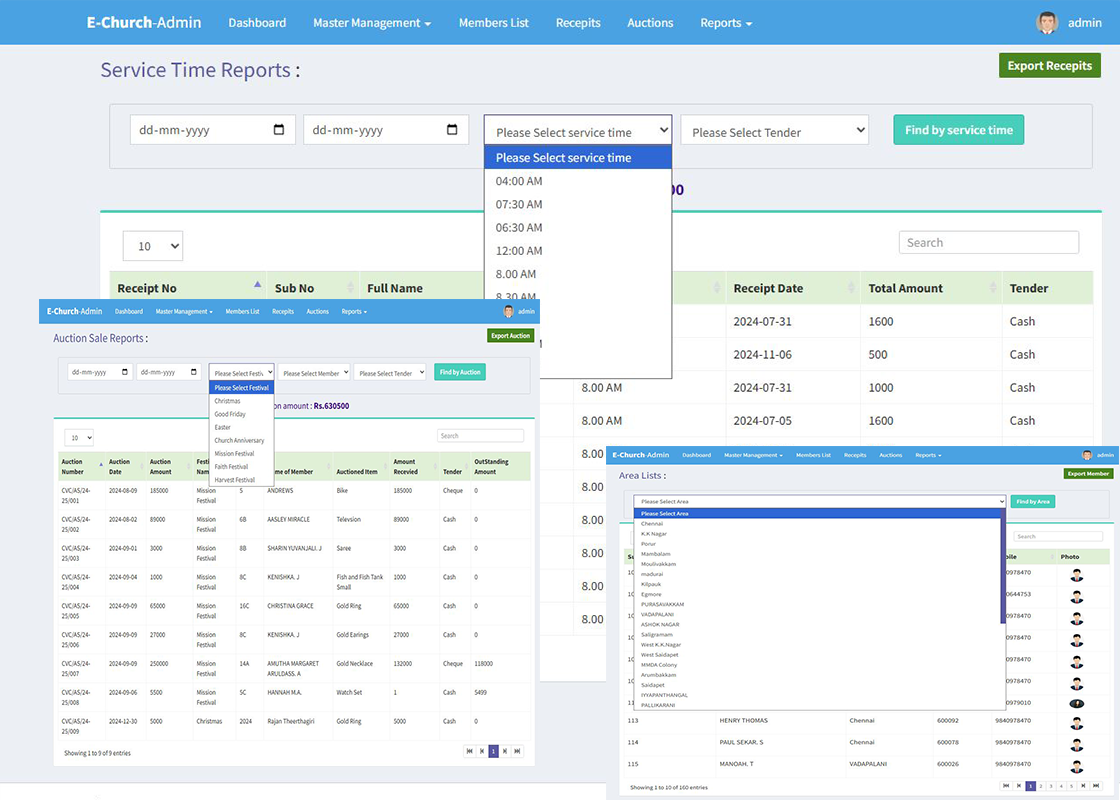
Task: Jump to first page in Area Lists pagination
Action: point(1006,786)
